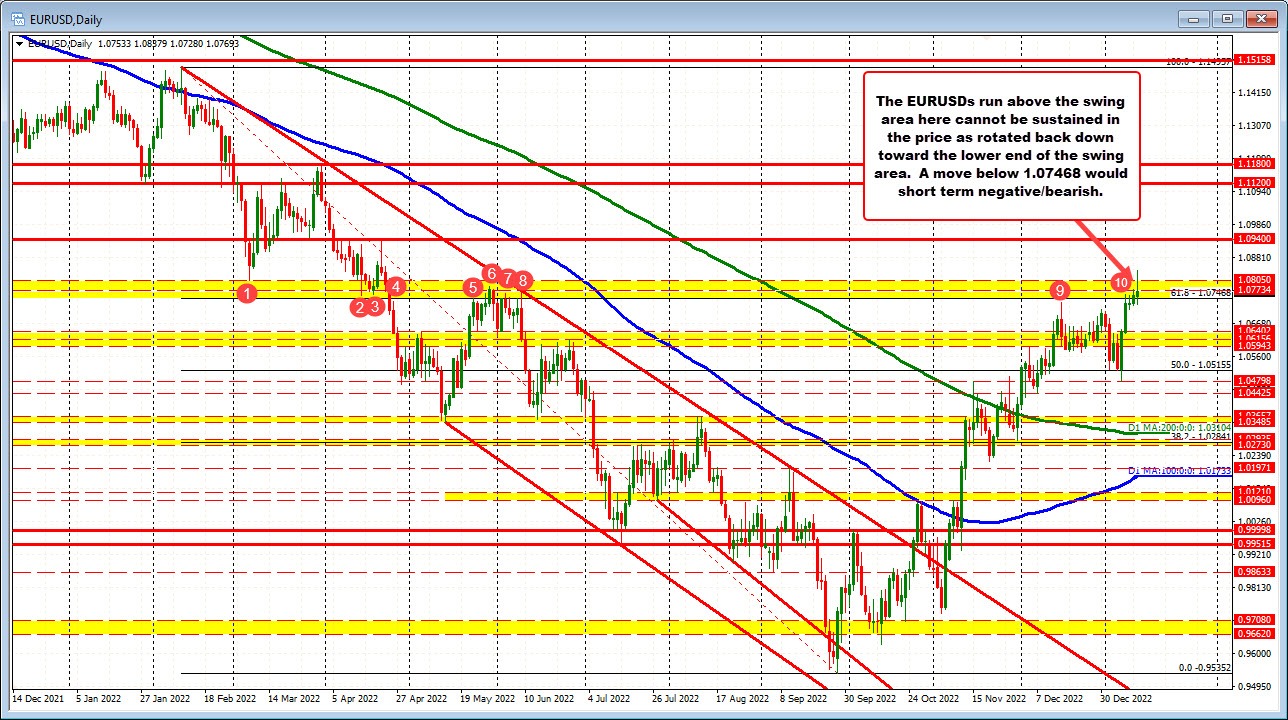
Task: Click the '61.8 - 1.07468' Fibonacci label
Action: pos(1200,293)
